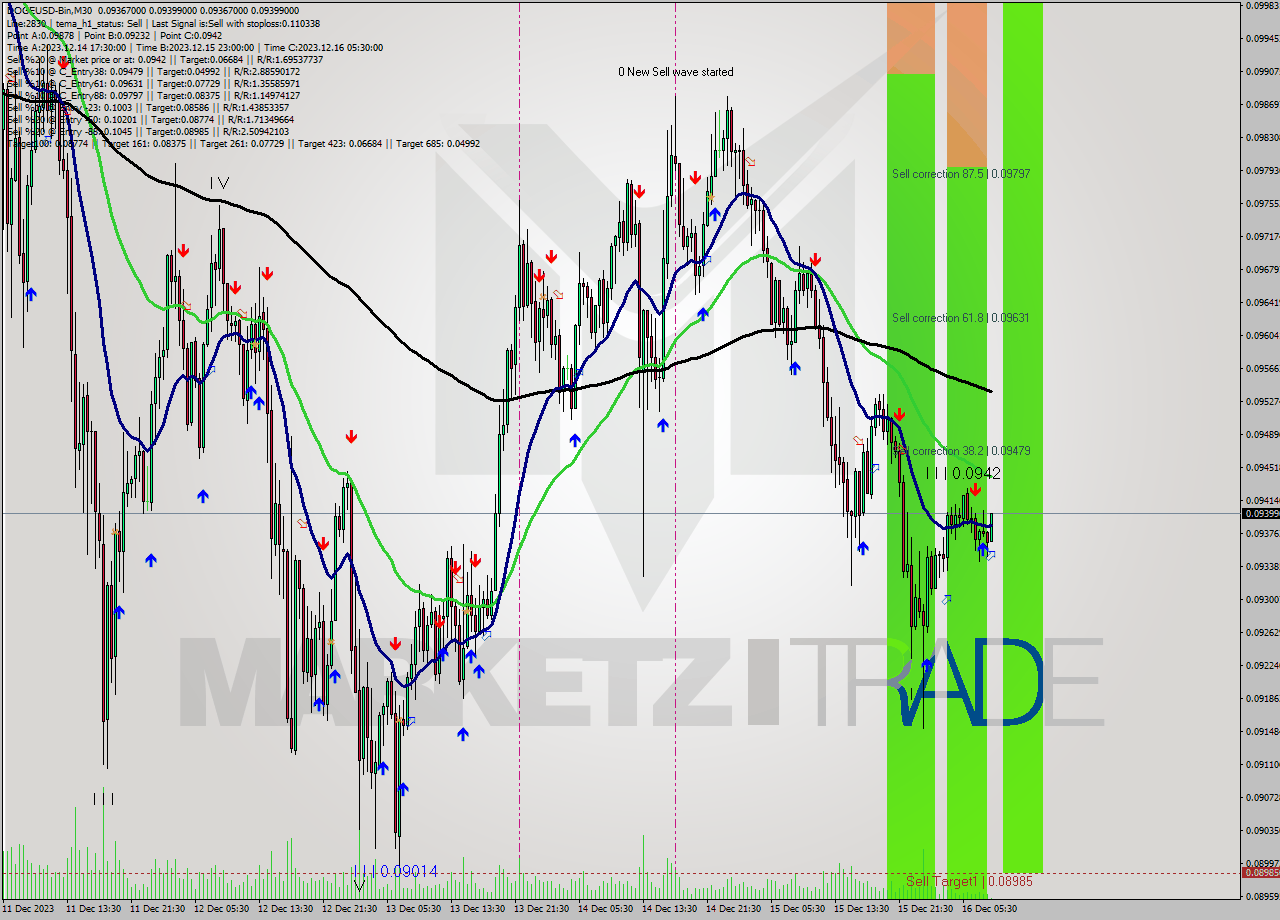The width and height of the screenshot is (1280, 920).
Task: Click price axis label 0.09262
Action: [x=1262, y=632]
